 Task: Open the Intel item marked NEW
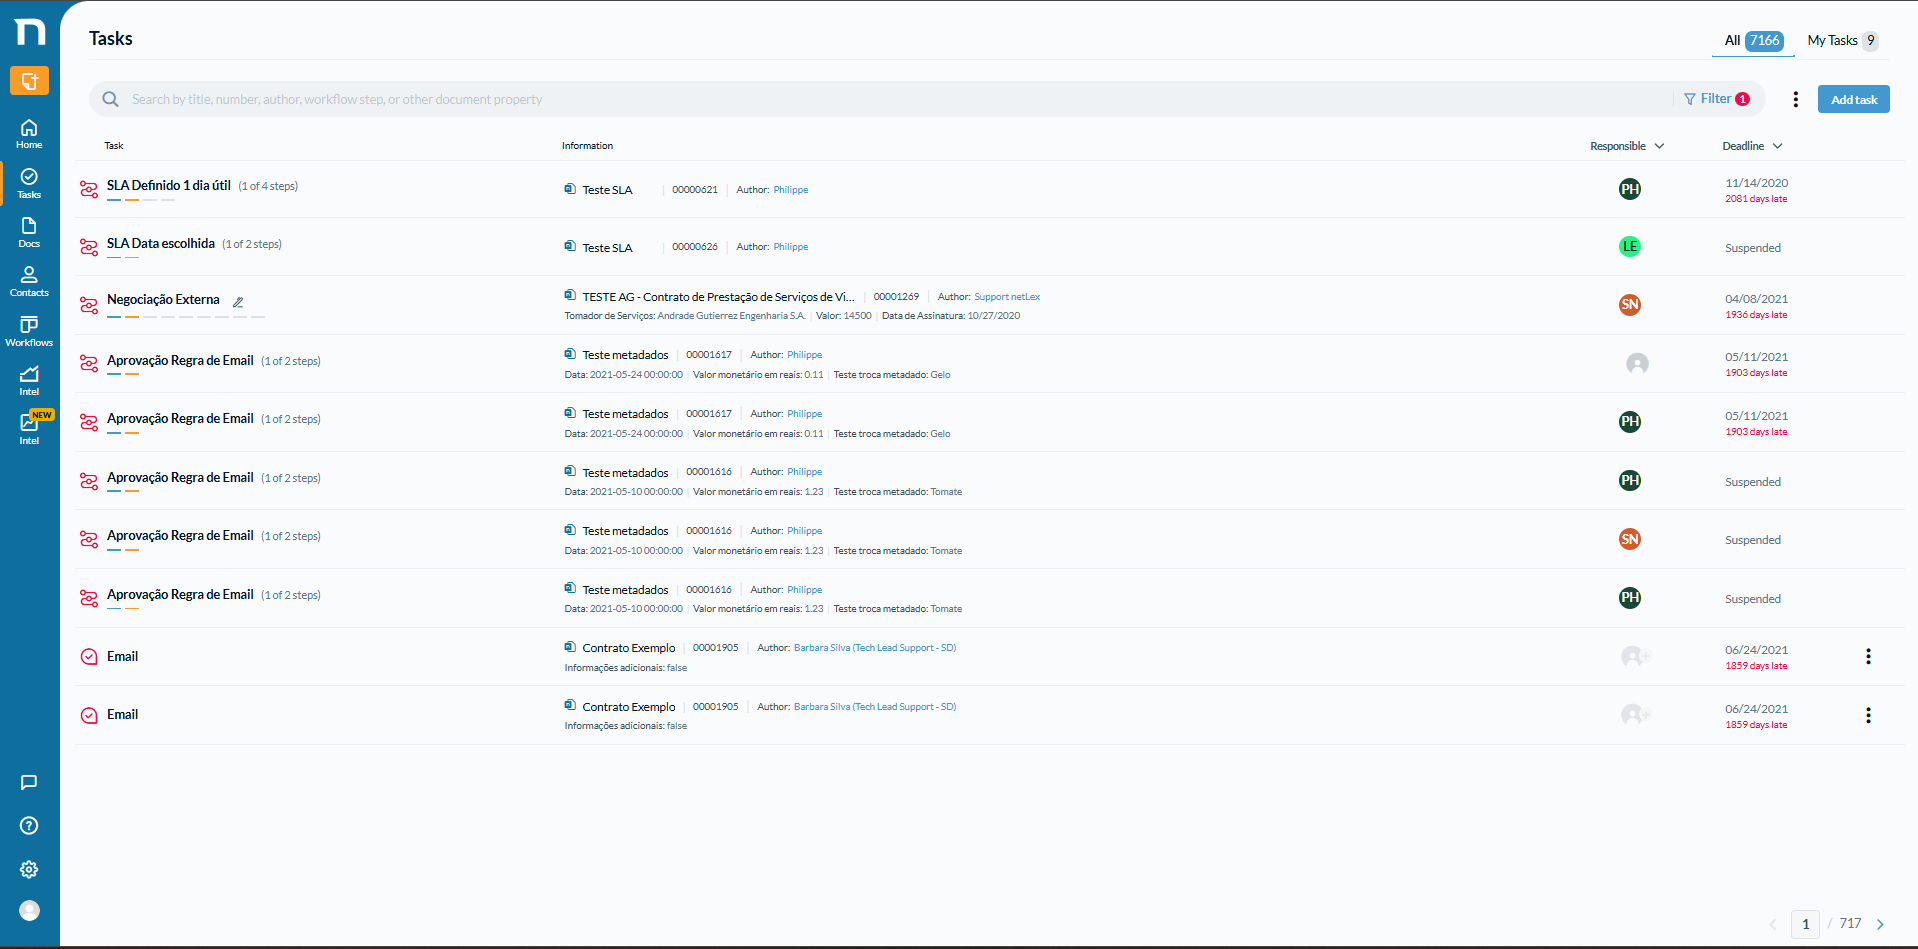[x=29, y=429]
